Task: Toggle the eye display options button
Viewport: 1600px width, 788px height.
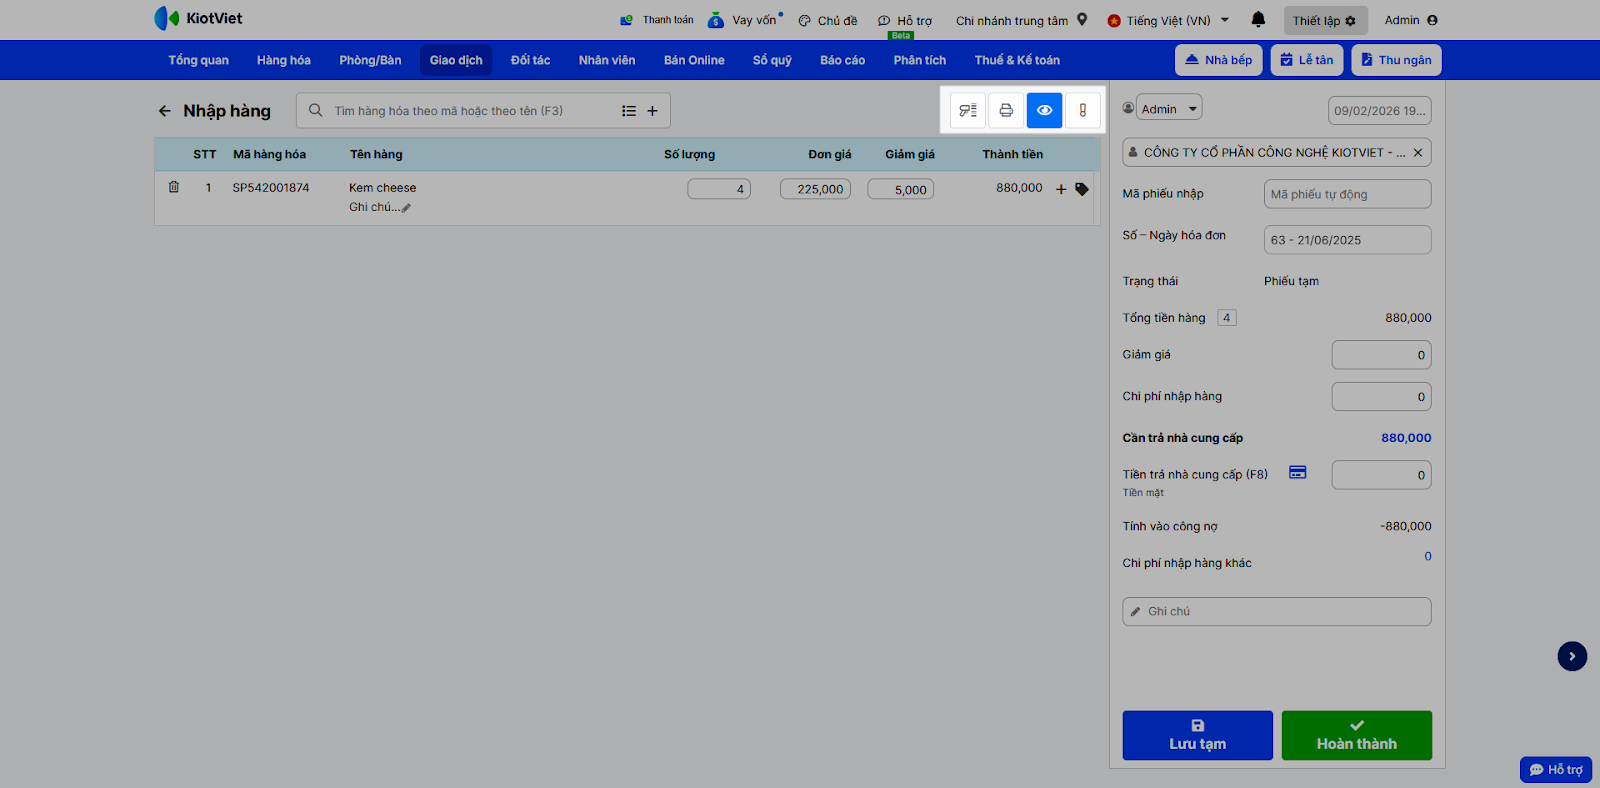Action: 1044,110
